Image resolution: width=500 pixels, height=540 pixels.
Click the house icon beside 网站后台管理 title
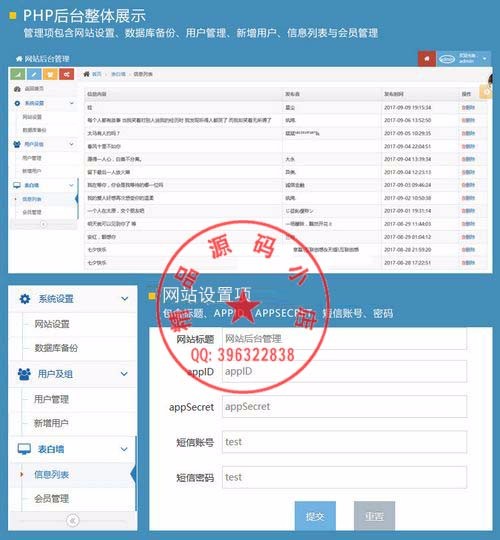click(19, 59)
